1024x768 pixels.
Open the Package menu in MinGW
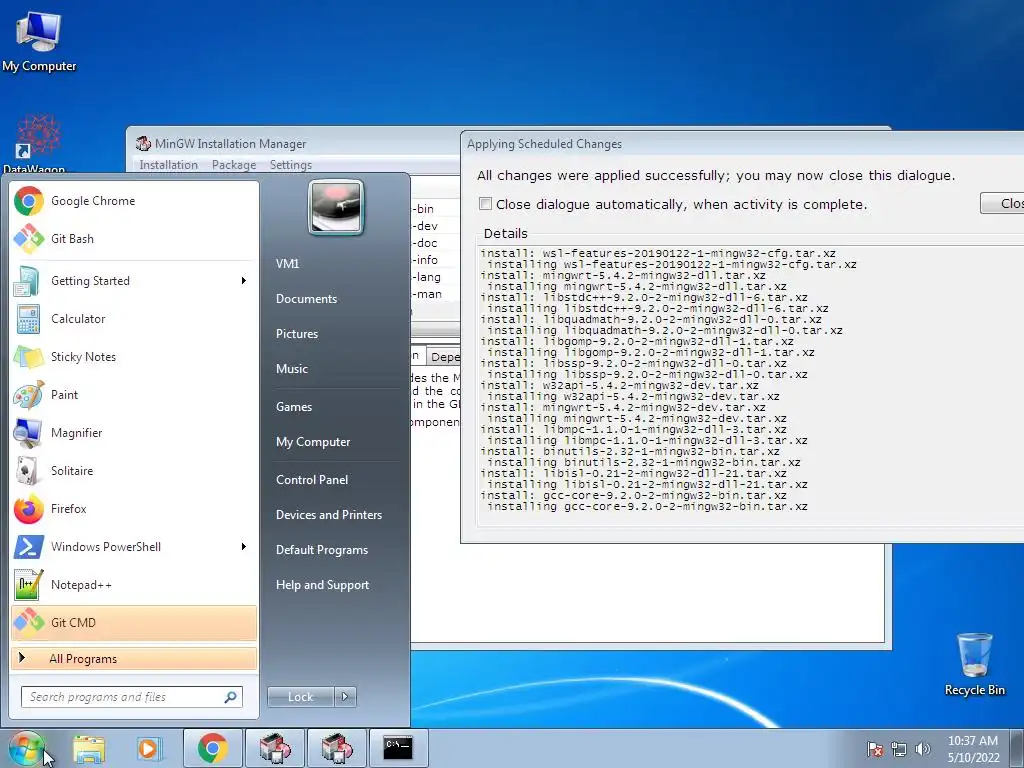point(234,165)
